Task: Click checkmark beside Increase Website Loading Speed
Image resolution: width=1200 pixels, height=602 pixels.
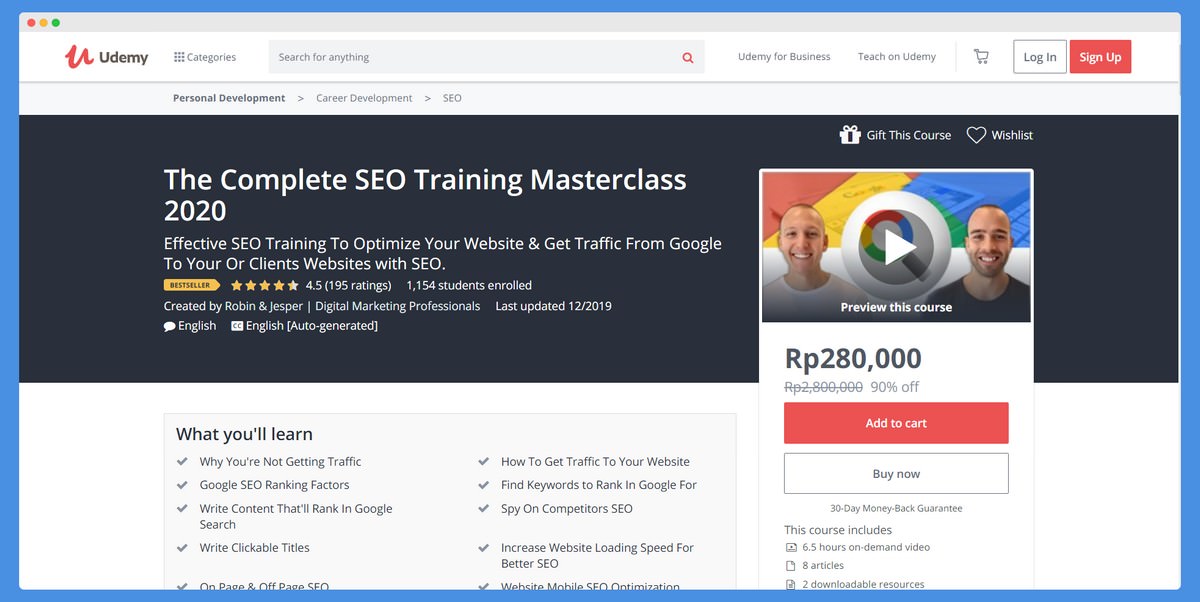Action: pos(483,547)
